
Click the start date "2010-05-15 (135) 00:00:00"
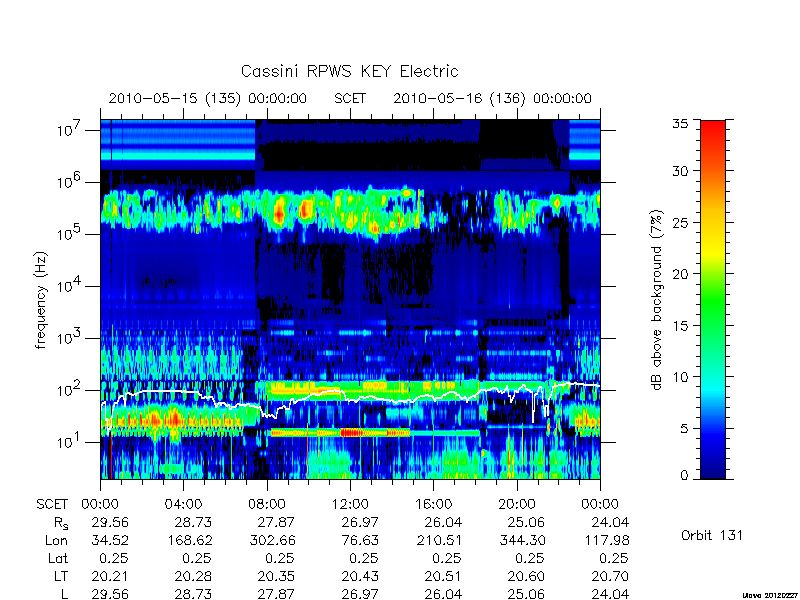[x=208, y=98]
